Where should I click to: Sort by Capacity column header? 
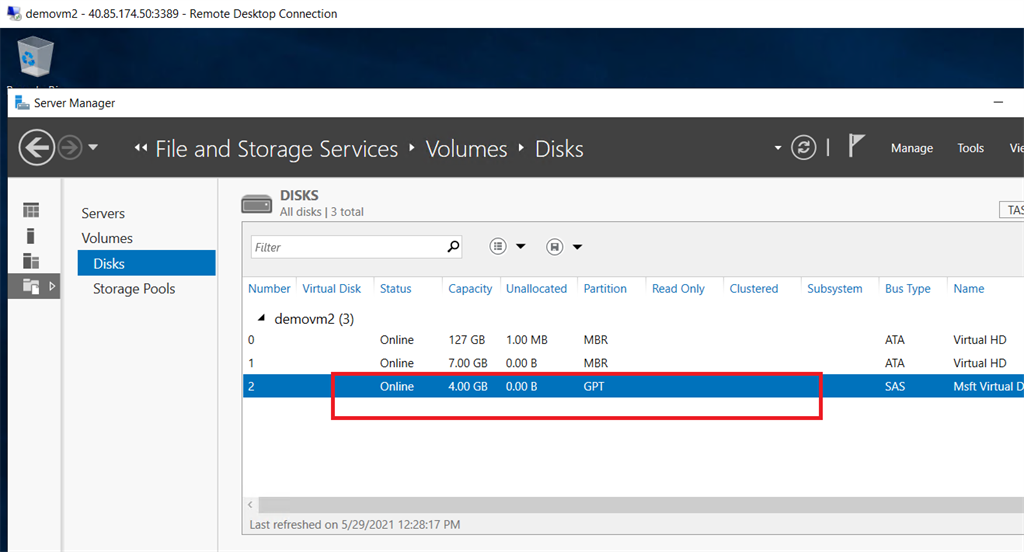click(470, 289)
